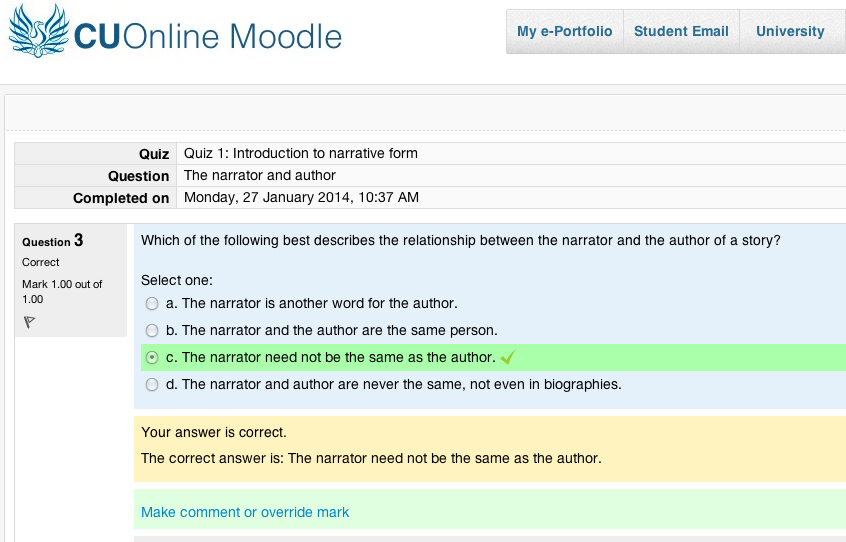The width and height of the screenshot is (846, 542).
Task: Open Make comment or override mark link
Action: click(245, 512)
